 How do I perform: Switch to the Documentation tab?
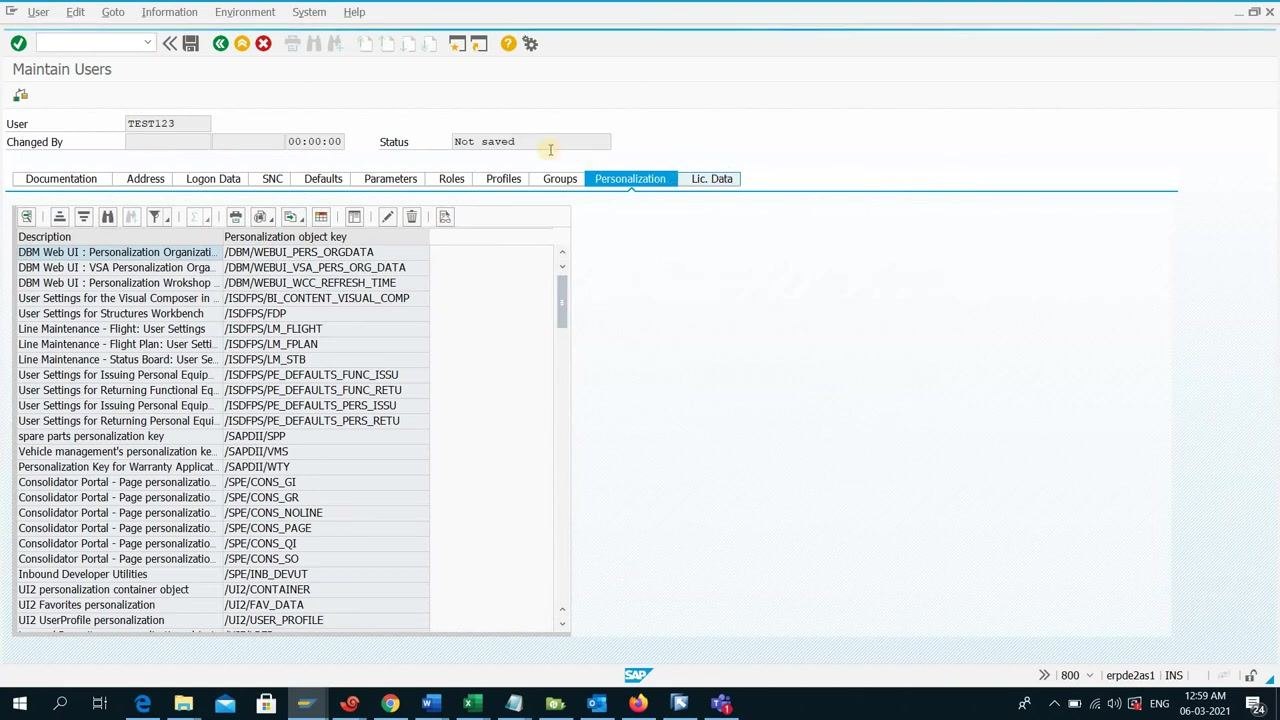coord(61,179)
